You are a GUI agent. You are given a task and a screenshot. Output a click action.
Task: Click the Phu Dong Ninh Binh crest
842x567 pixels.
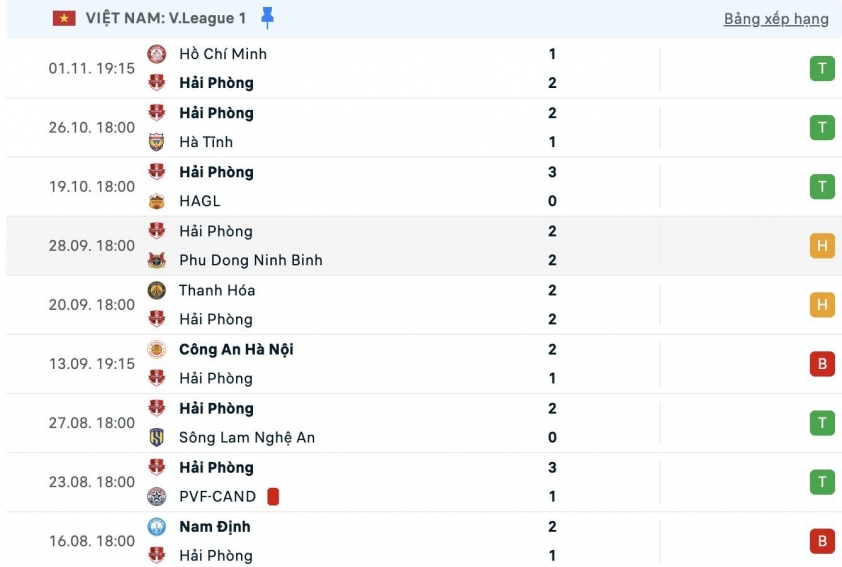(x=157, y=260)
